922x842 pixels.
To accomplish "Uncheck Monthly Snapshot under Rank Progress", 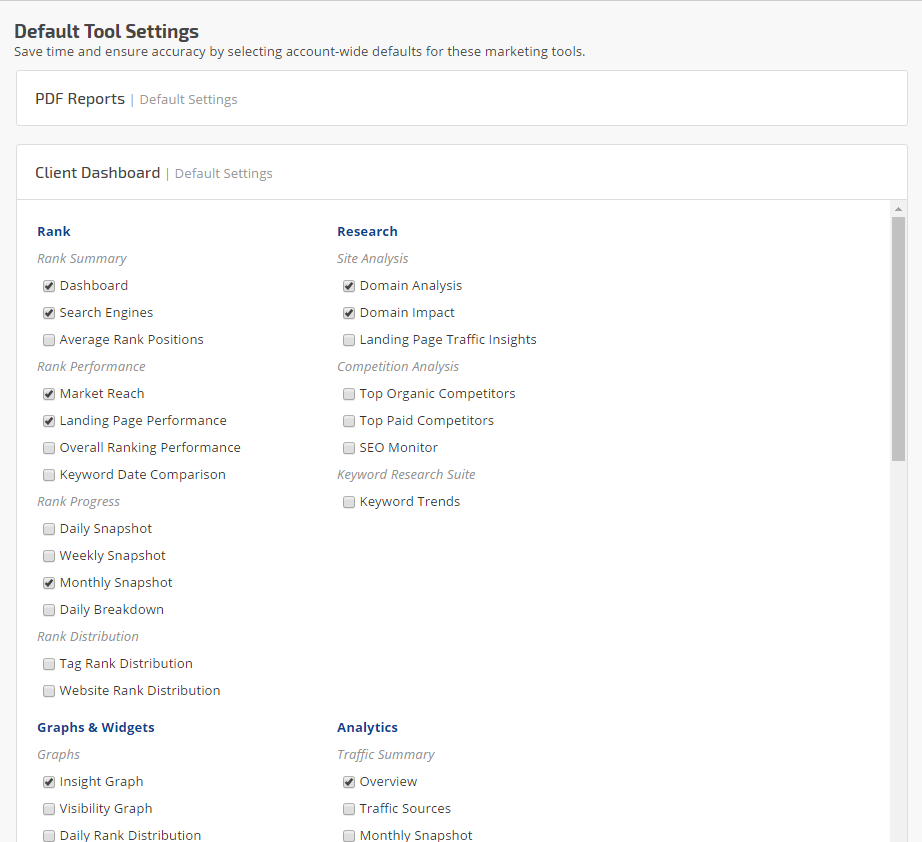I will coord(49,583).
